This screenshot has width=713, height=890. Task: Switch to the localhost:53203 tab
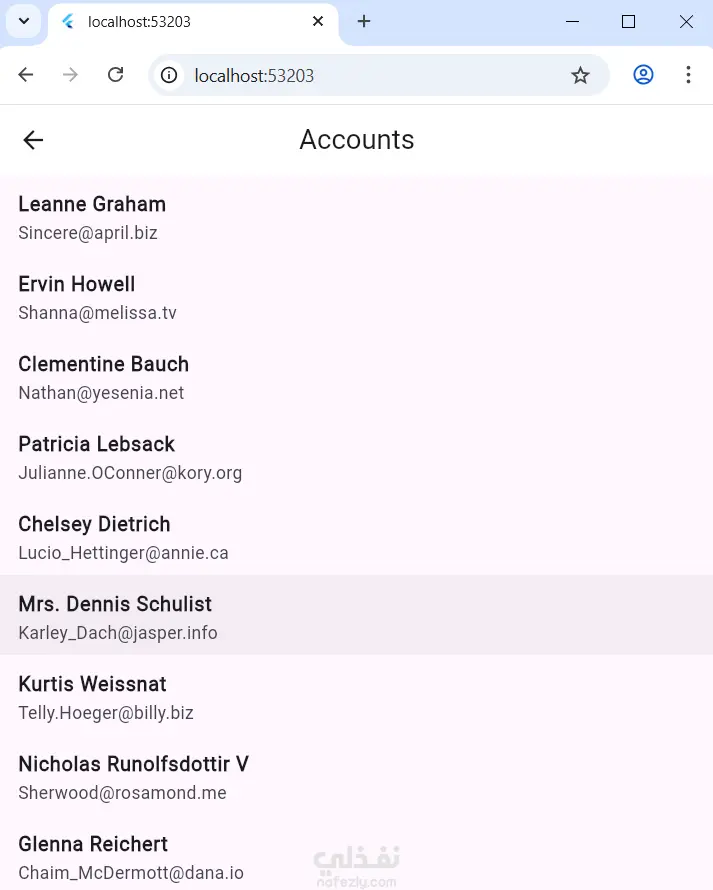point(180,21)
